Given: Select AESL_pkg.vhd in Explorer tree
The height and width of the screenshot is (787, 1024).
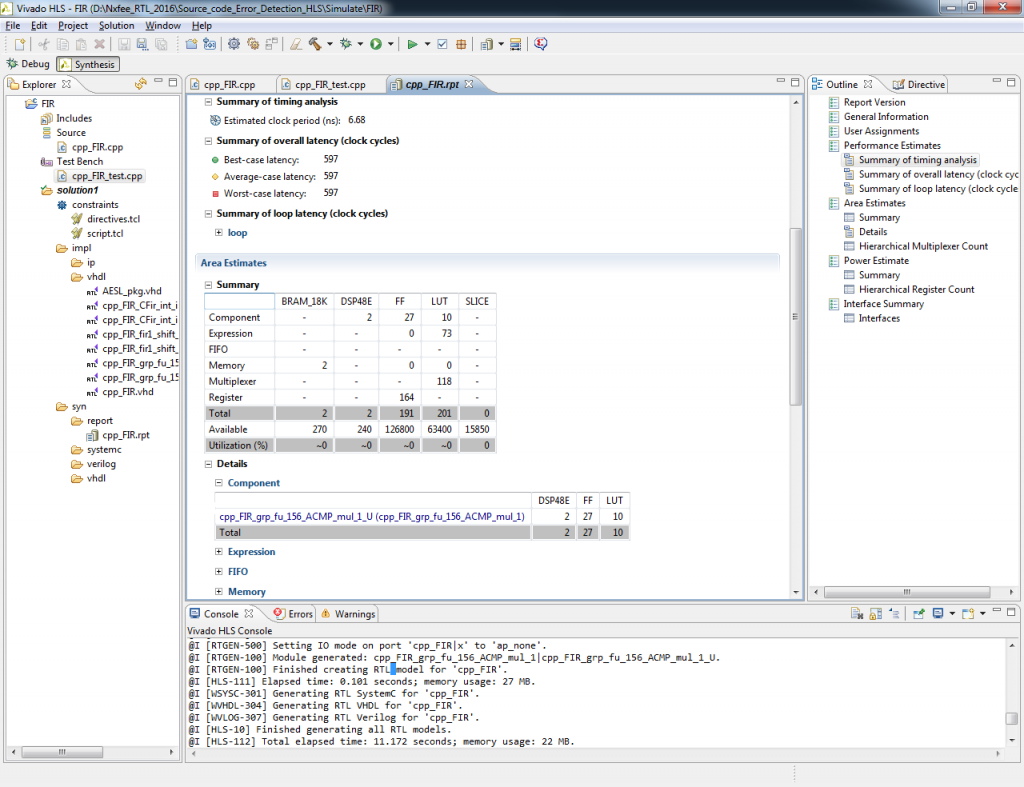Looking at the screenshot, I should [131, 291].
